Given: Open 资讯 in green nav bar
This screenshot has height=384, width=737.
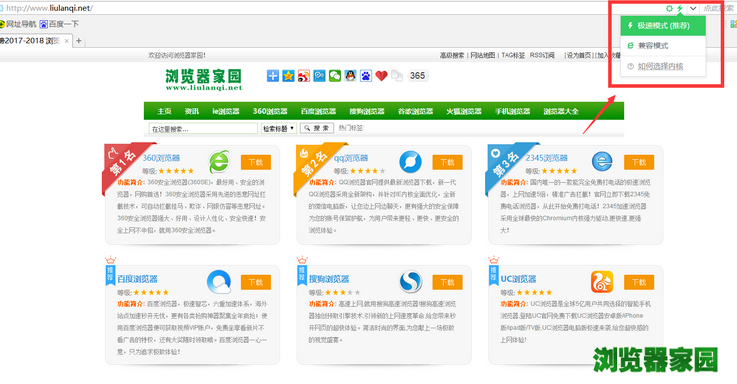Looking at the screenshot, I should (x=192, y=111).
